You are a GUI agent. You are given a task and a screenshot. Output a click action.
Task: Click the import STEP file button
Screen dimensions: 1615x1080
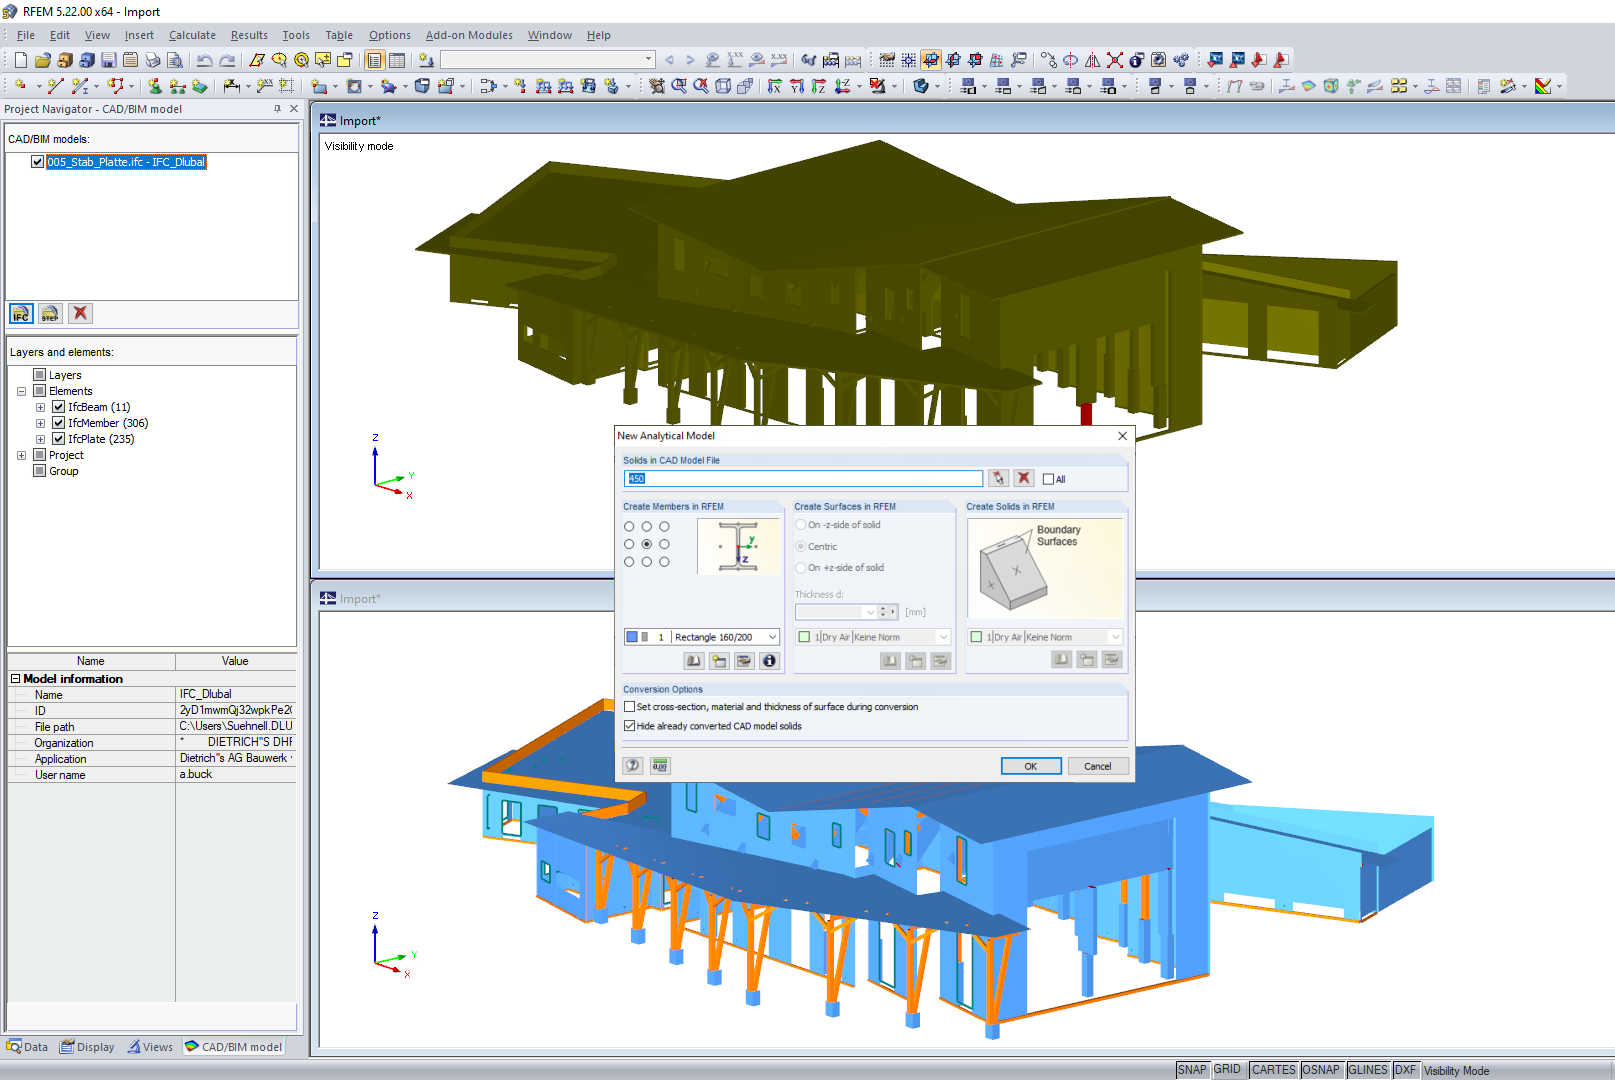[x=50, y=314]
